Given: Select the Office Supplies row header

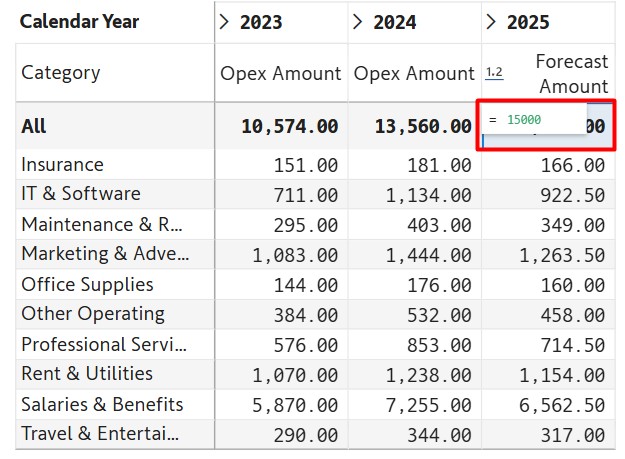Looking at the screenshot, I should (87, 285).
